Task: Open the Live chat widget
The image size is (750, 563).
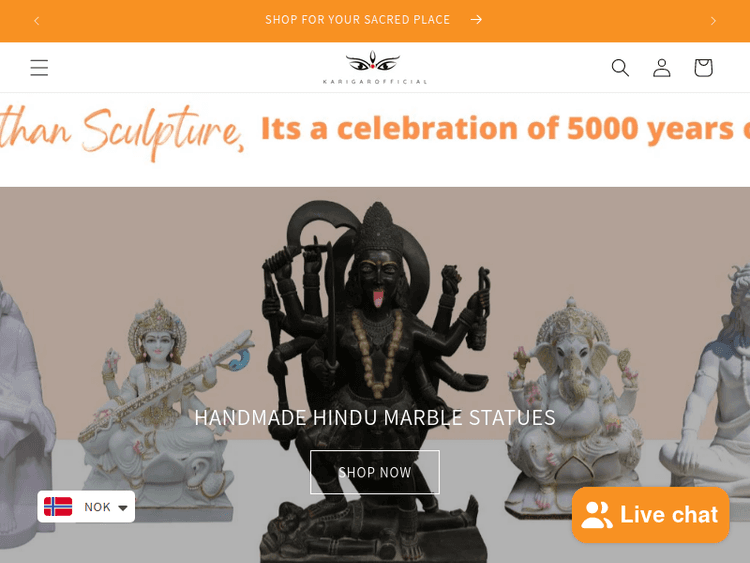Action: coord(650,515)
